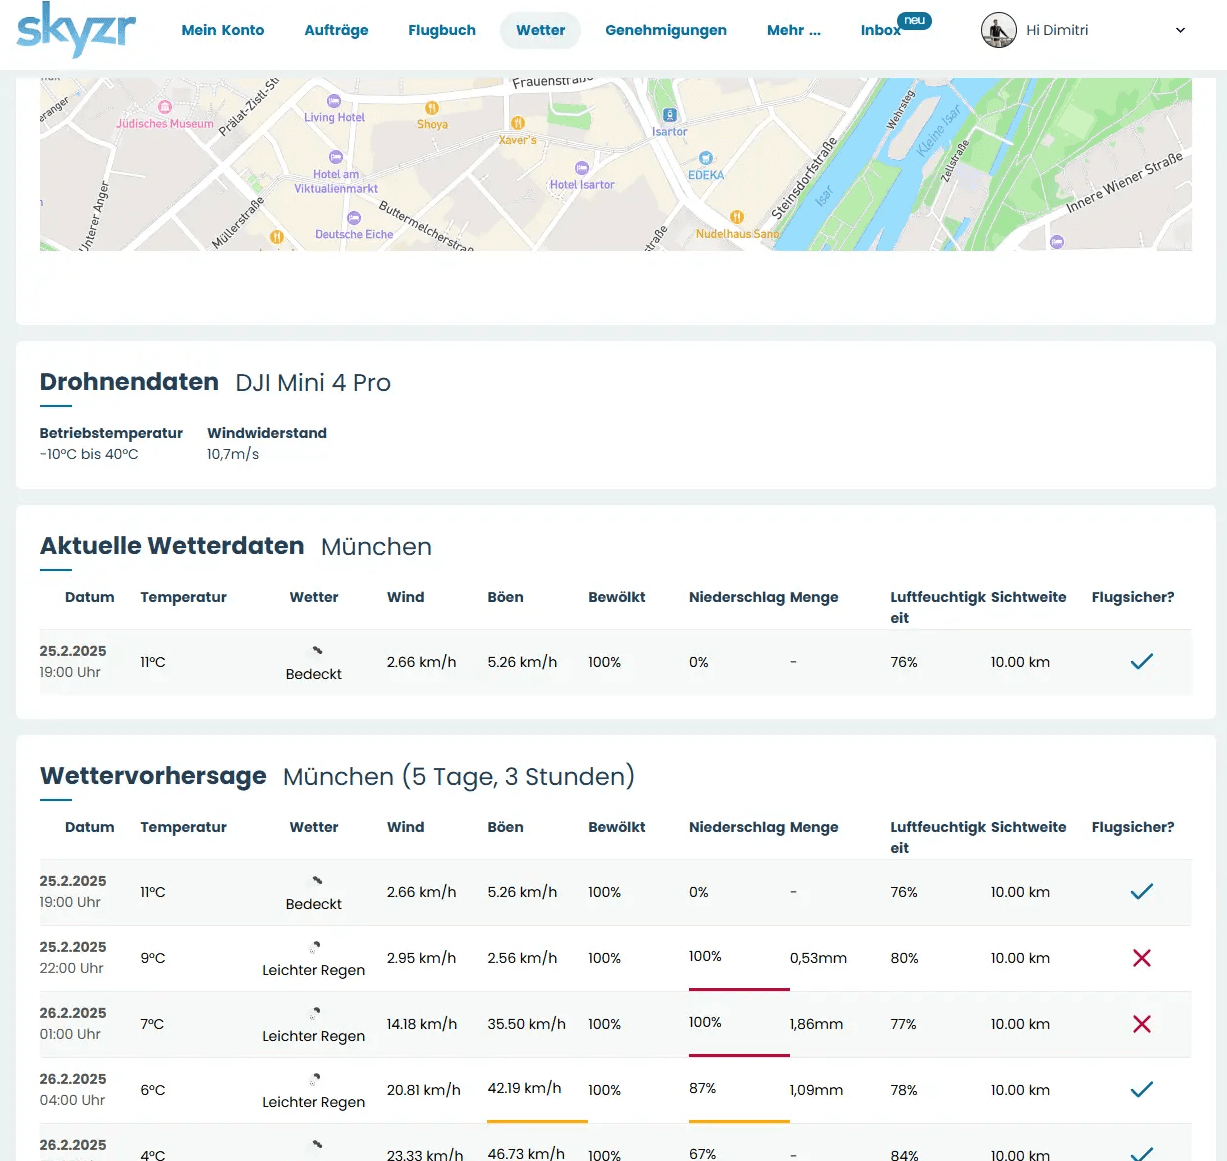Click Wind header in Wettervorhersage table
Image resolution: width=1227 pixels, height=1161 pixels.
coord(405,827)
